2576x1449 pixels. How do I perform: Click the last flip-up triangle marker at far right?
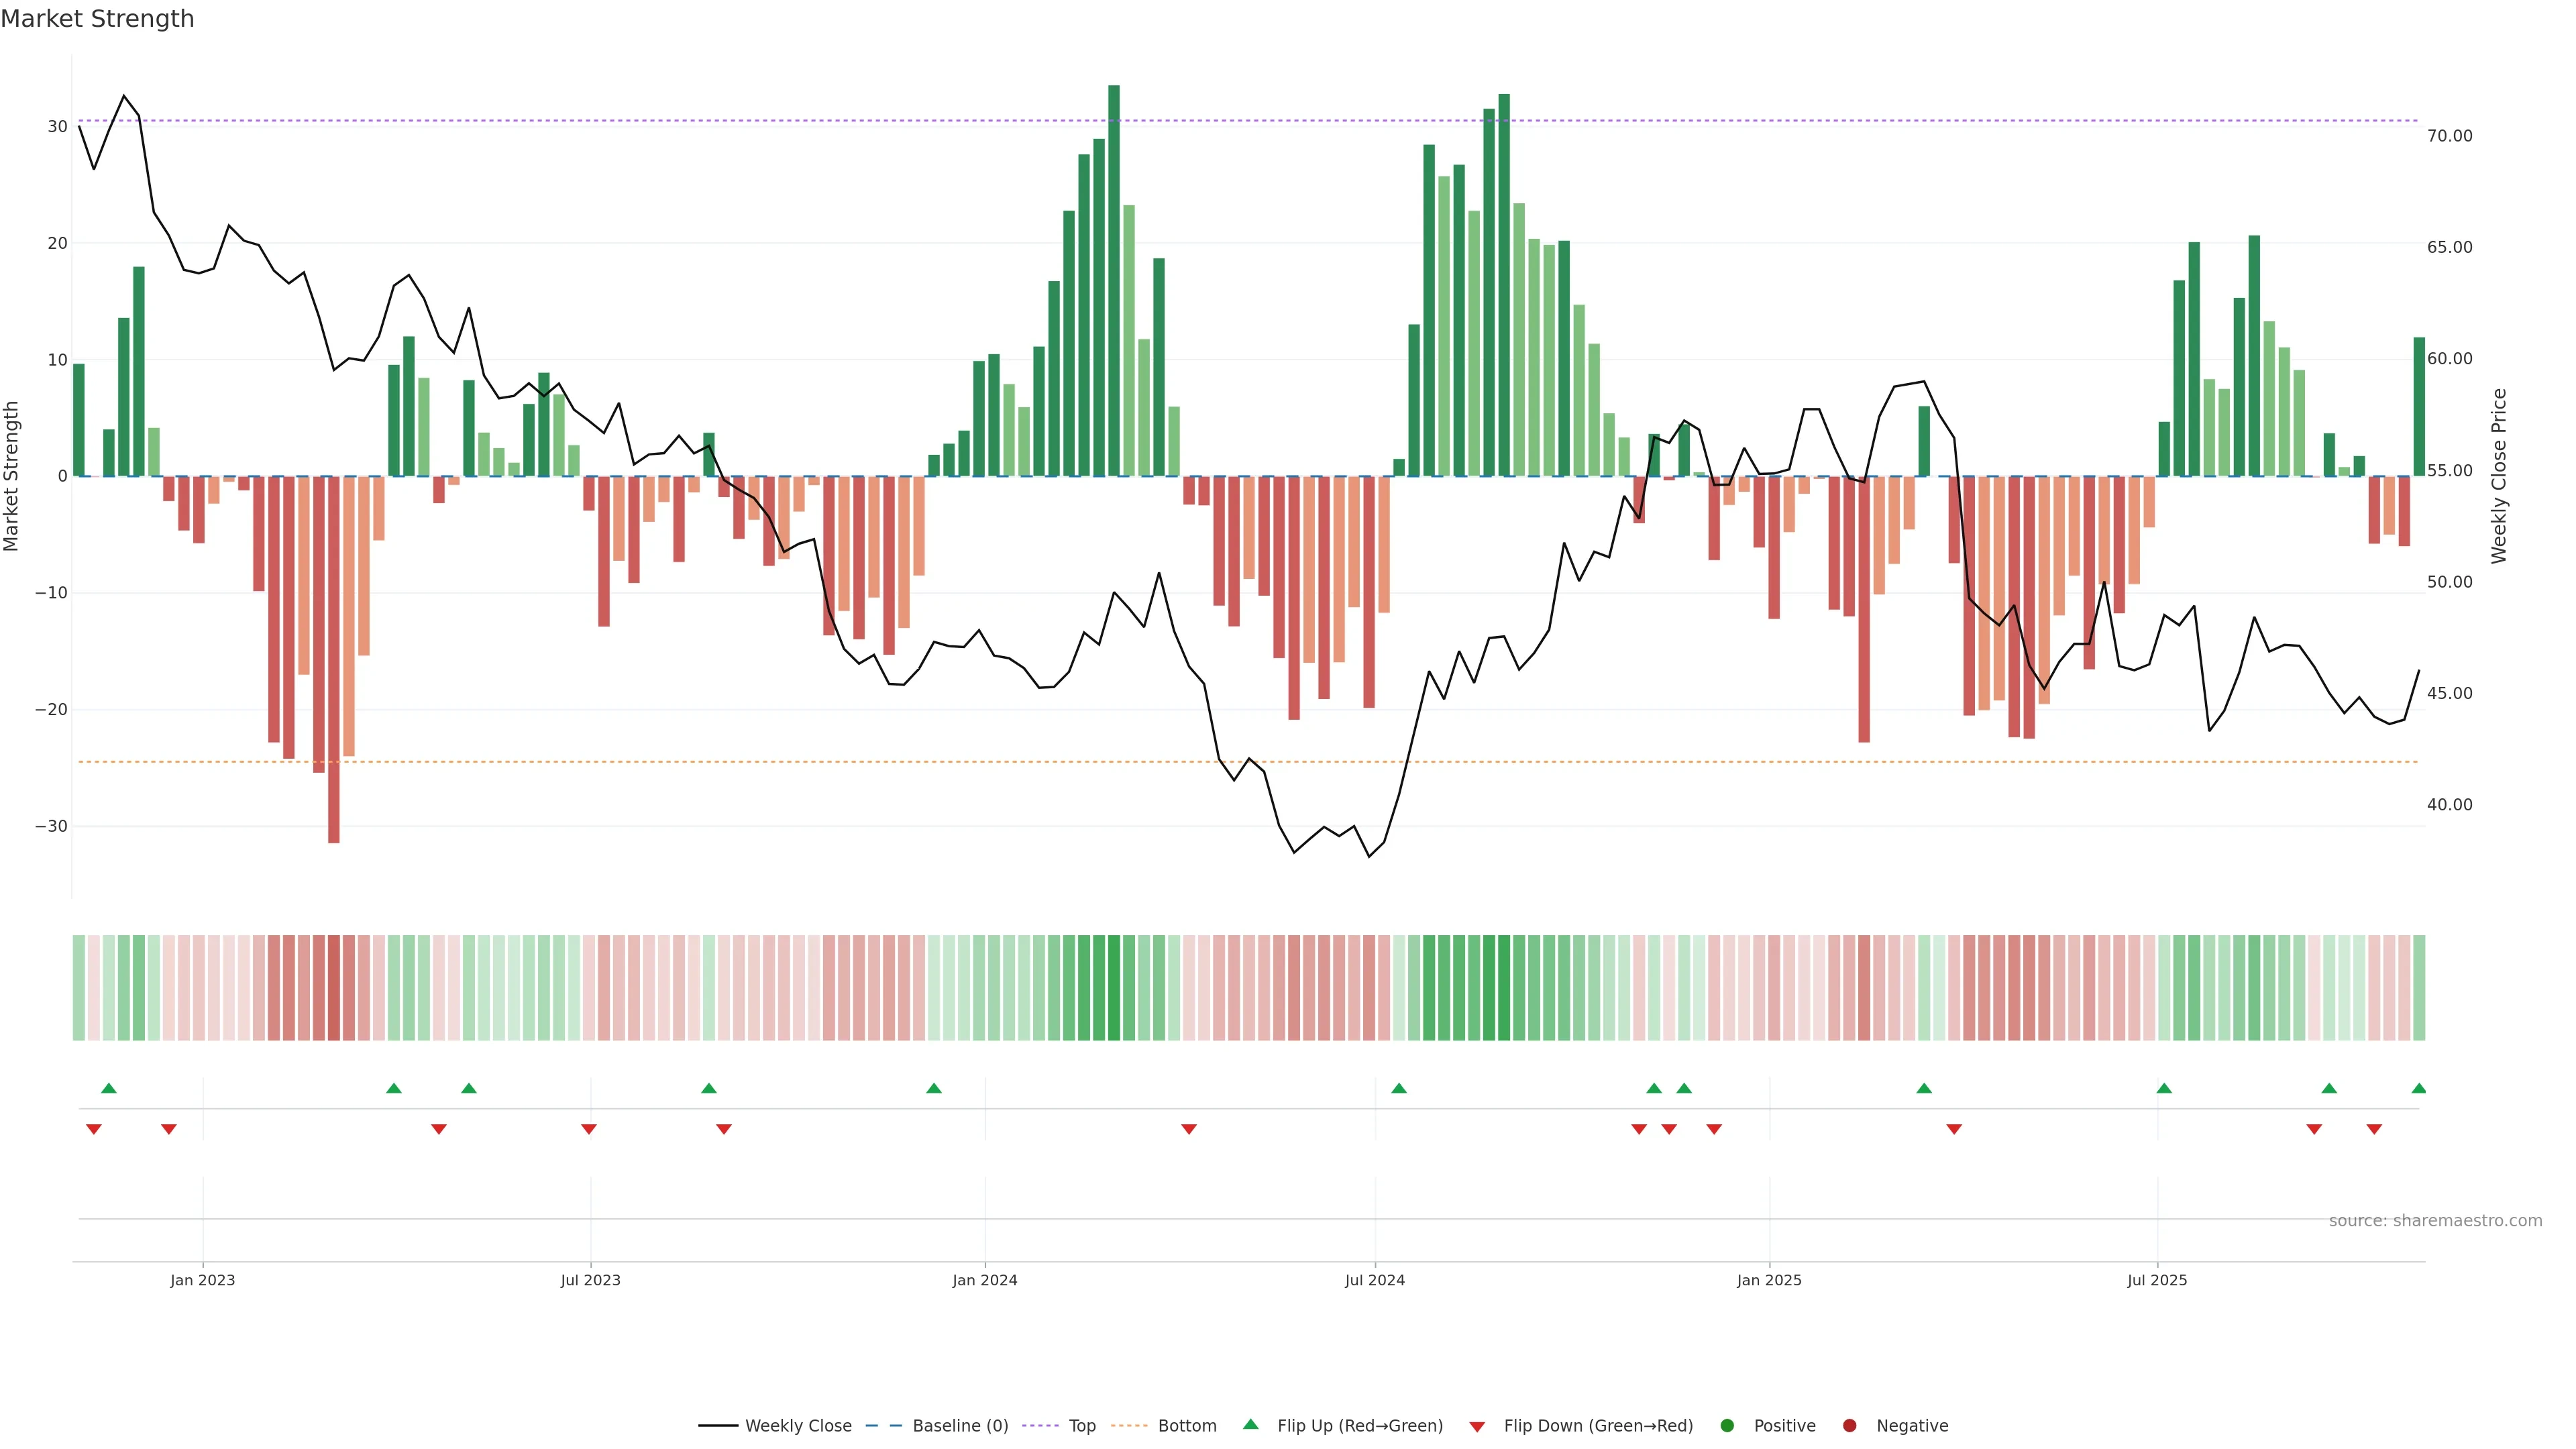pos(2418,1088)
